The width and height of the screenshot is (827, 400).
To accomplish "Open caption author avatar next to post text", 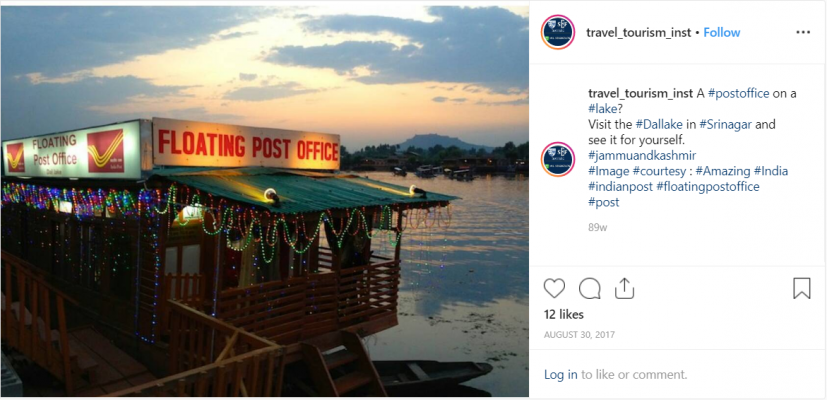I will coord(558,158).
